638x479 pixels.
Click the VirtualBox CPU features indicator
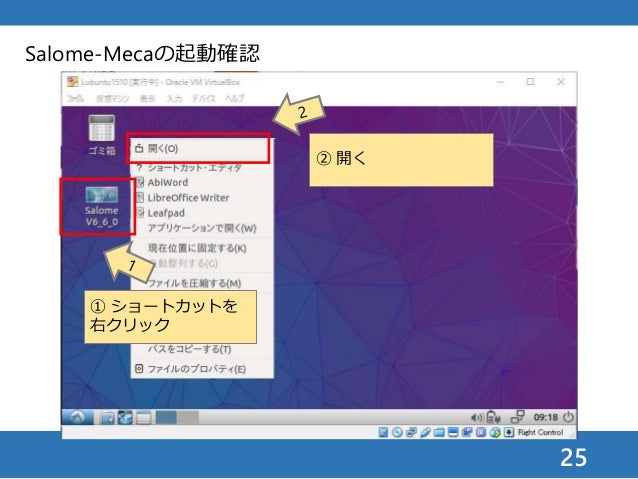(481, 432)
